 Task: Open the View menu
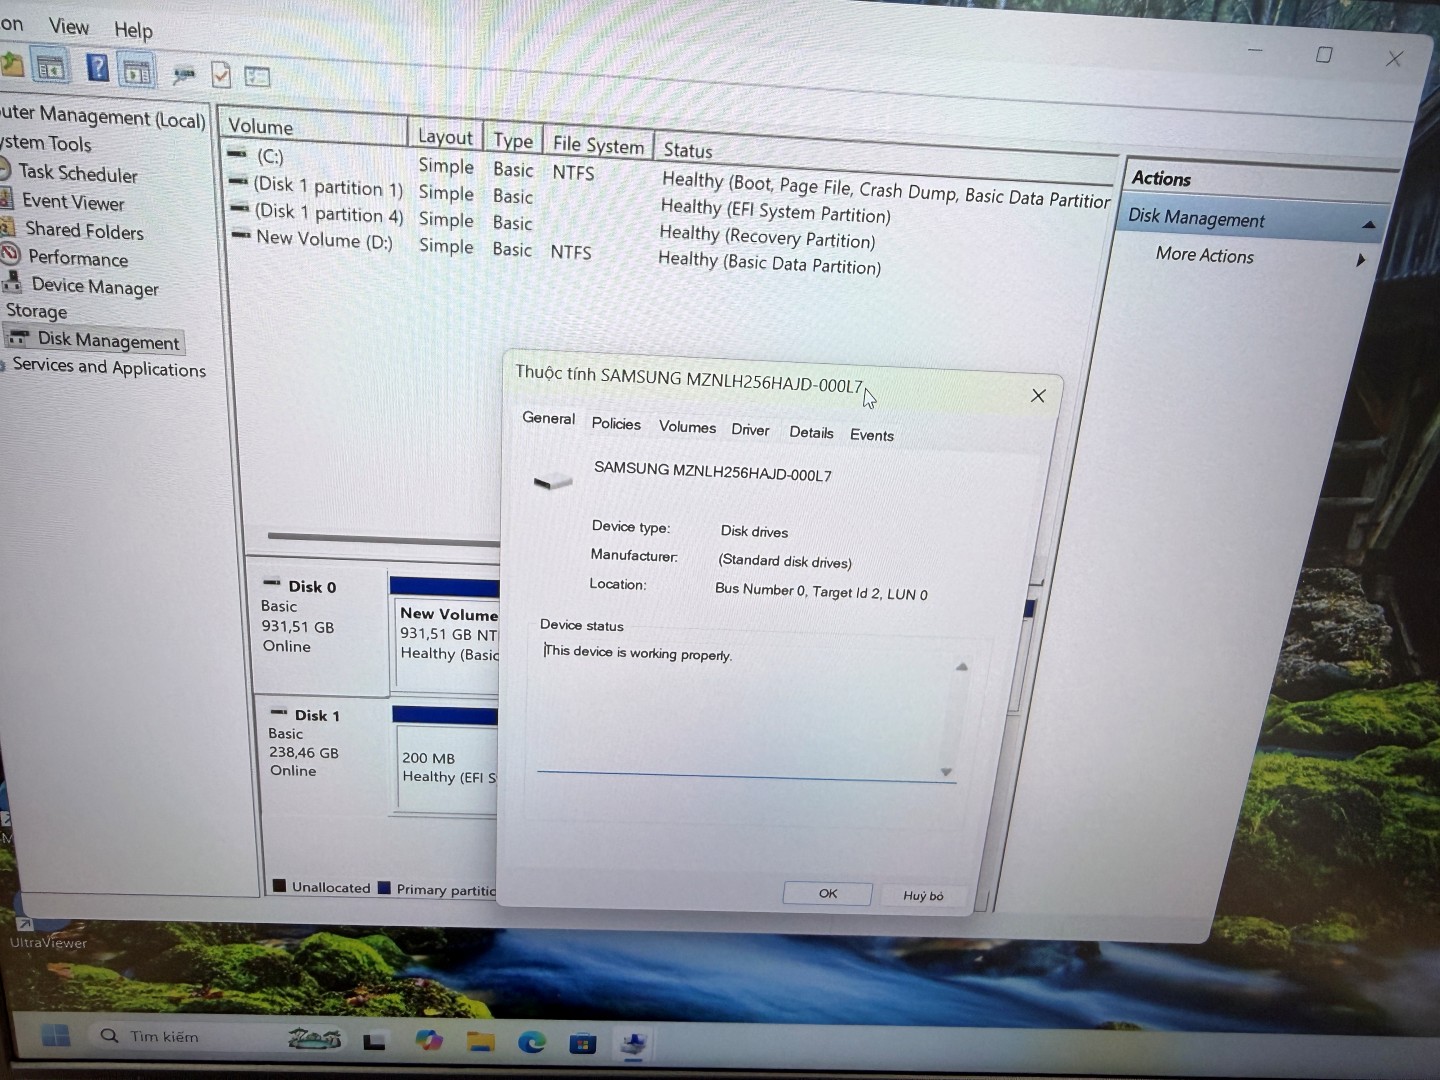(x=69, y=27)
